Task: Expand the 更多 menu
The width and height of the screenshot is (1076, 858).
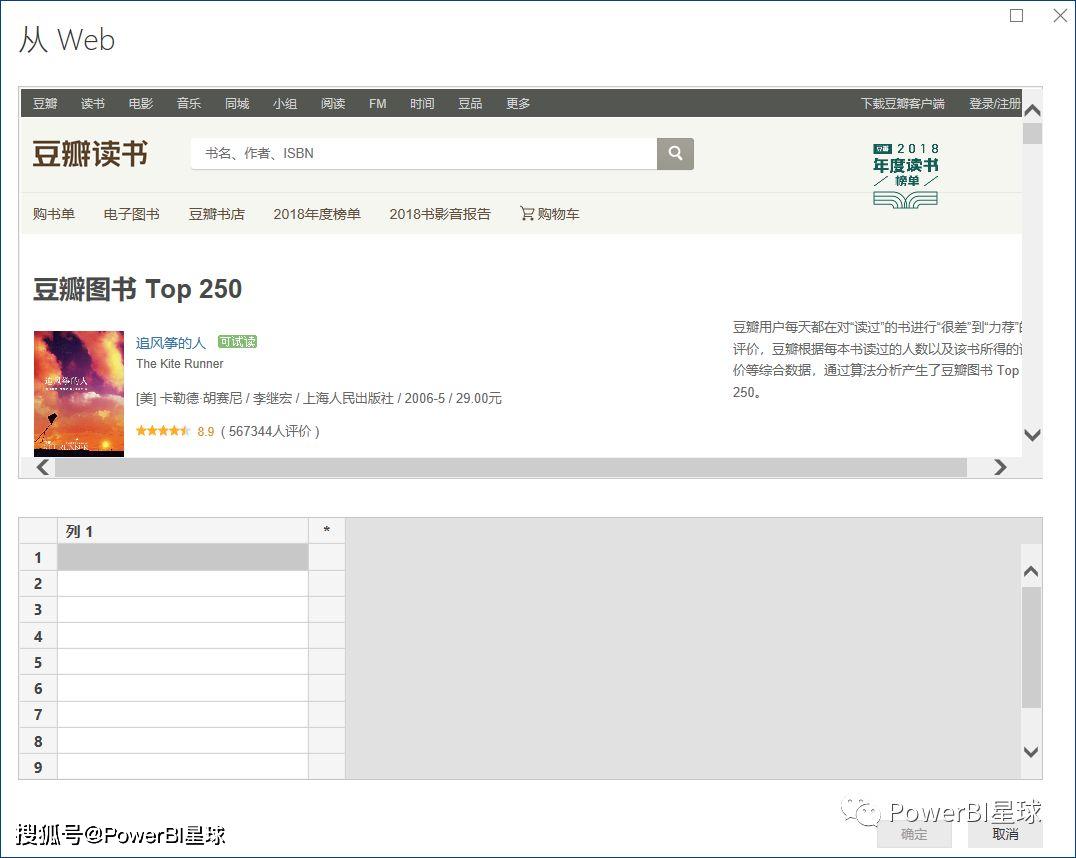Action: (x=518, y=104)
